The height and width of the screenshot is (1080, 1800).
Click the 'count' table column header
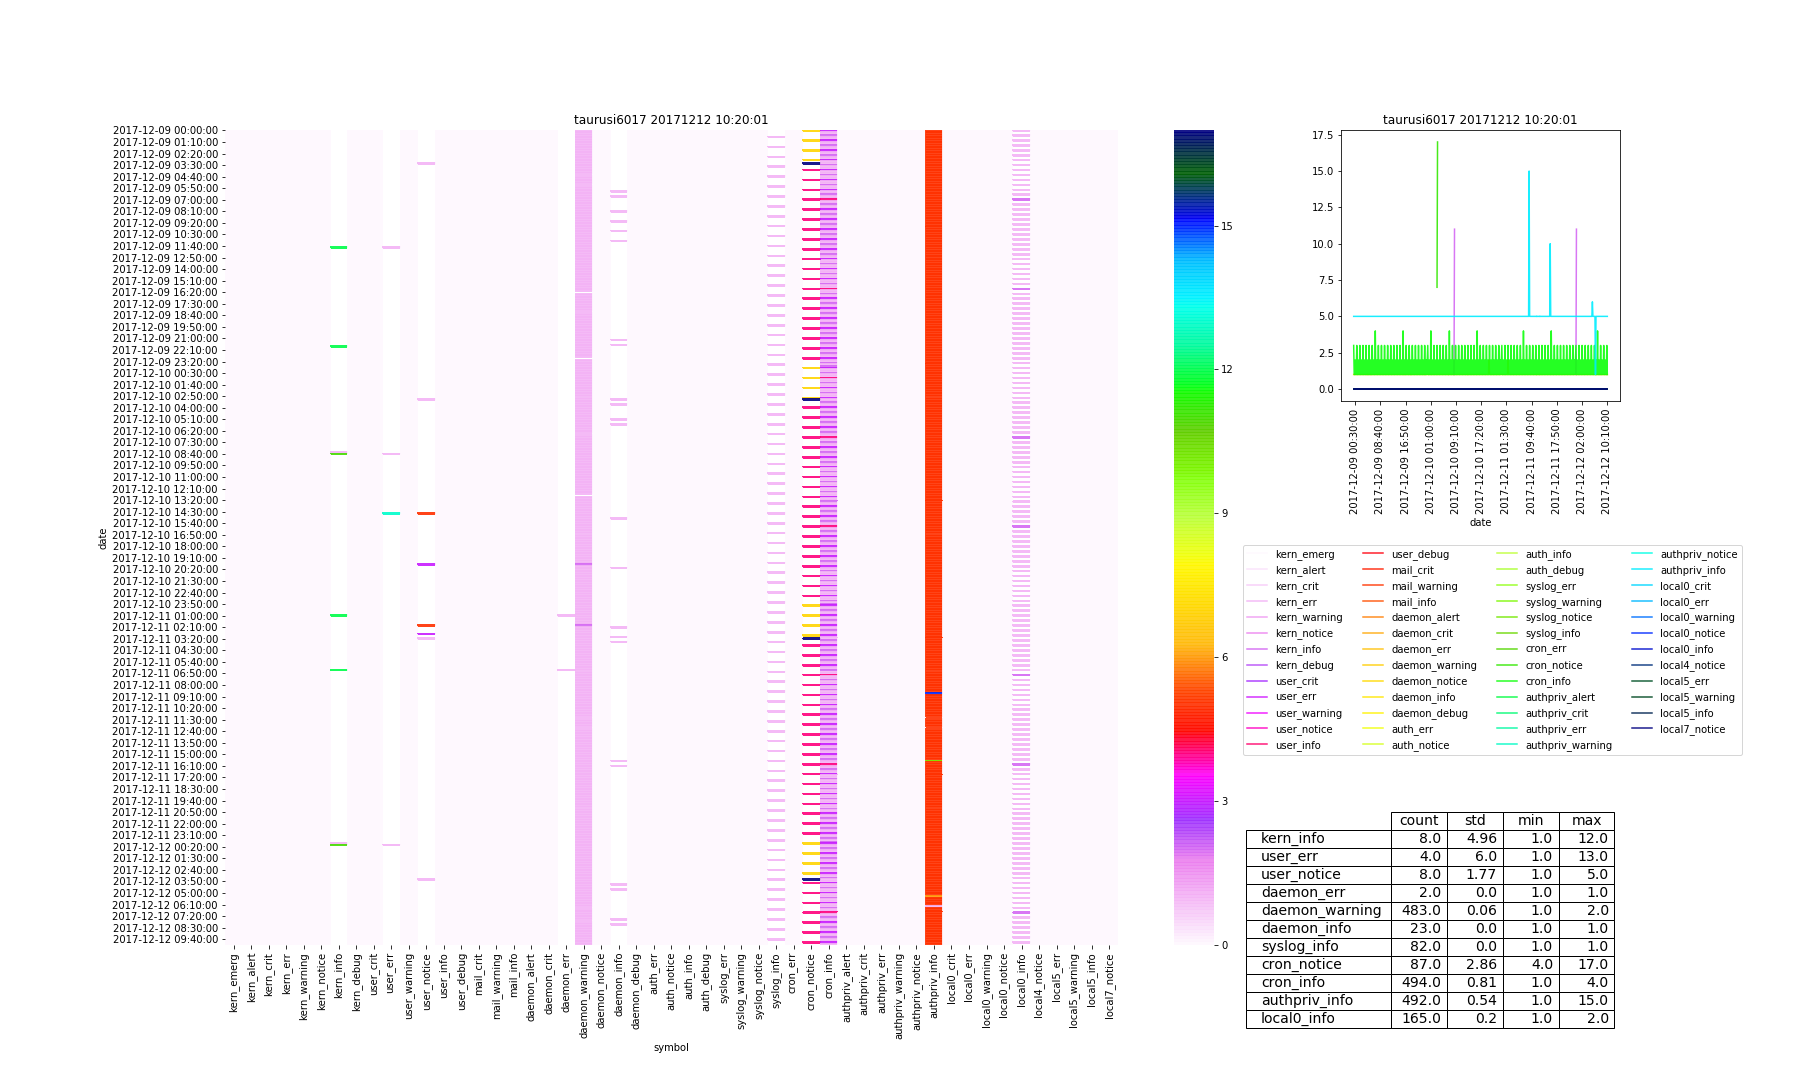pos(1418,821)
